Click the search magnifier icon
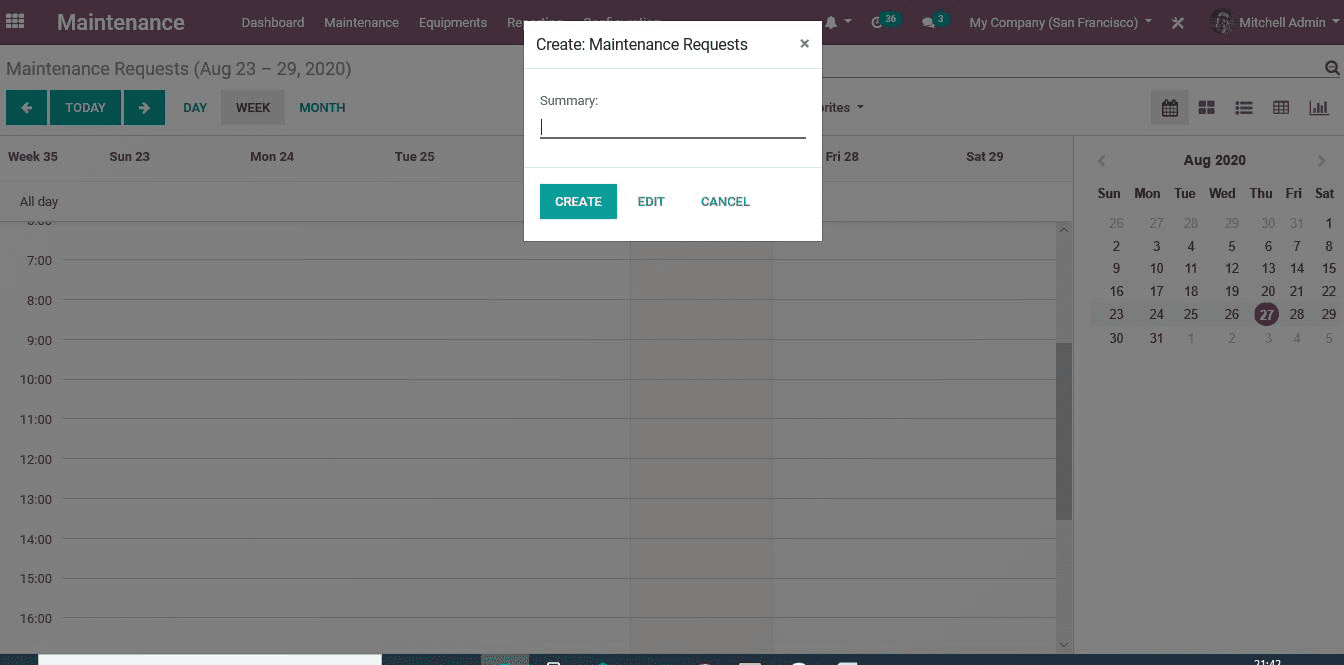The width and height of the screenshot is (1344, 665). [1332, 68]
